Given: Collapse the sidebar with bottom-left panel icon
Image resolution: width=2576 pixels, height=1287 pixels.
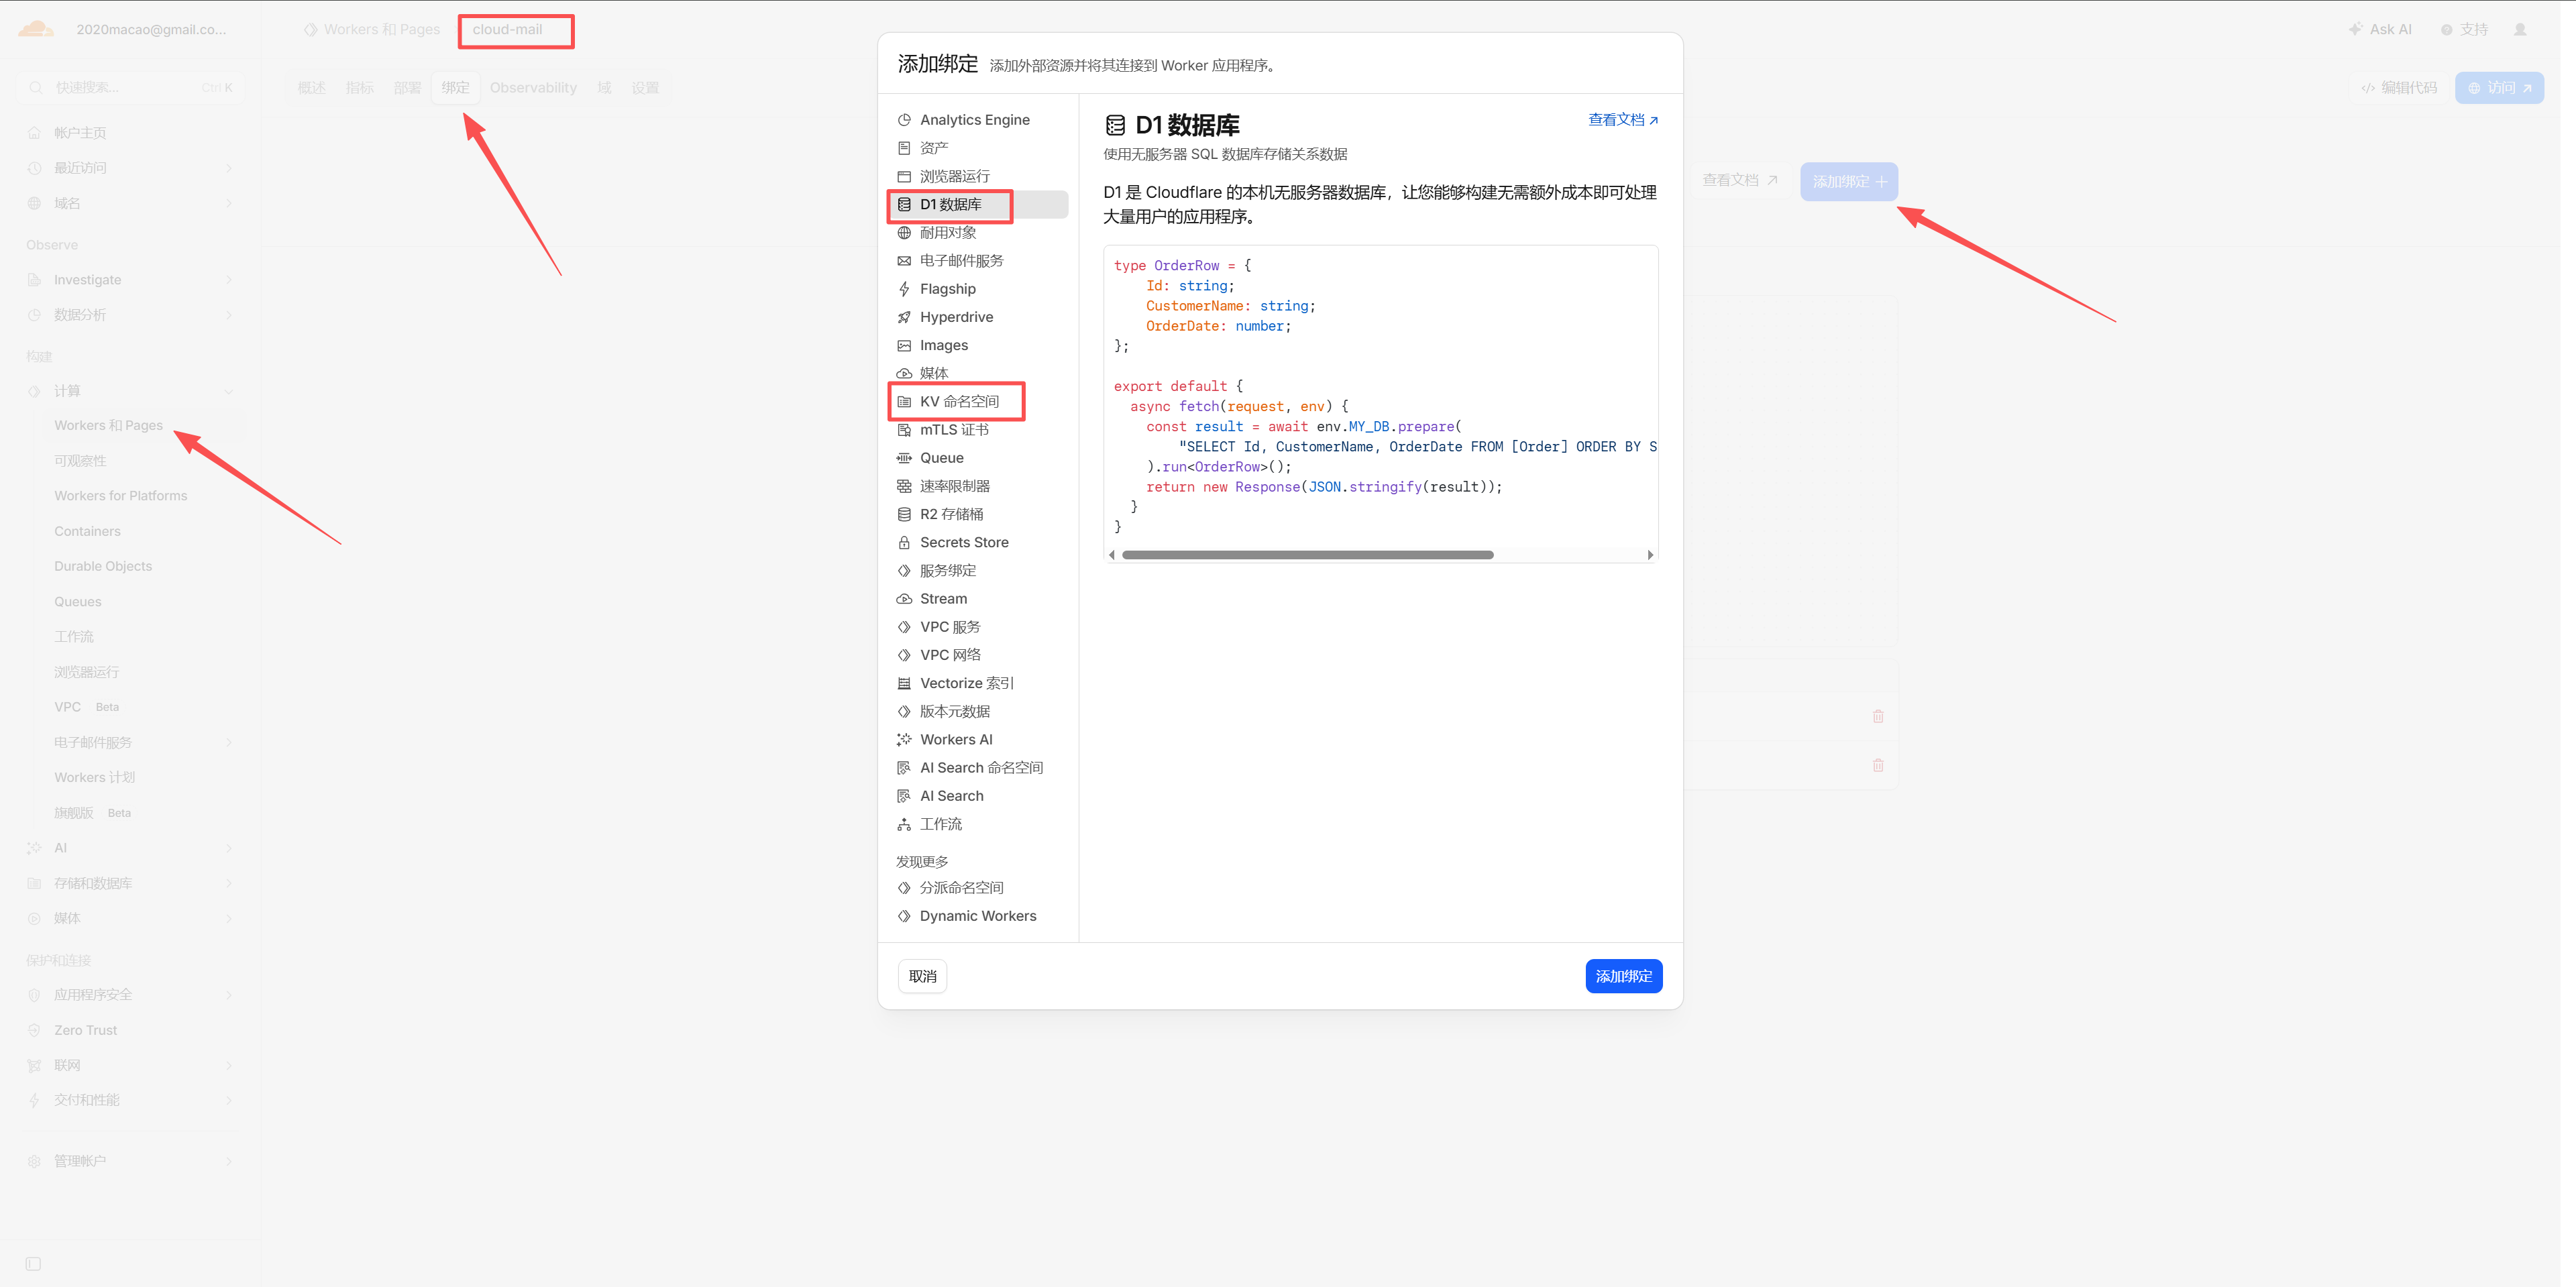Looking at the screenshot, I should coord(33,1263).
